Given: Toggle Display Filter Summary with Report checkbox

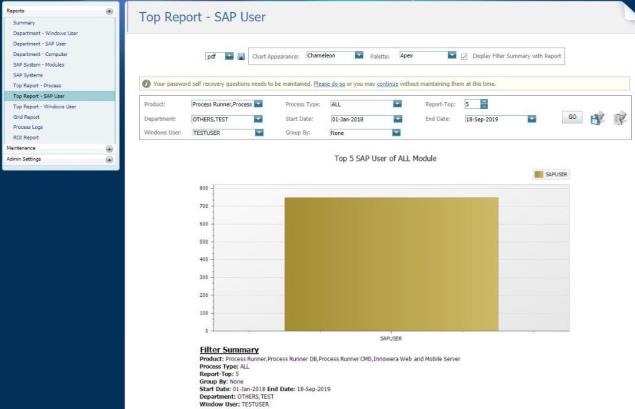Looking at the screenshot, I should 464,56.
